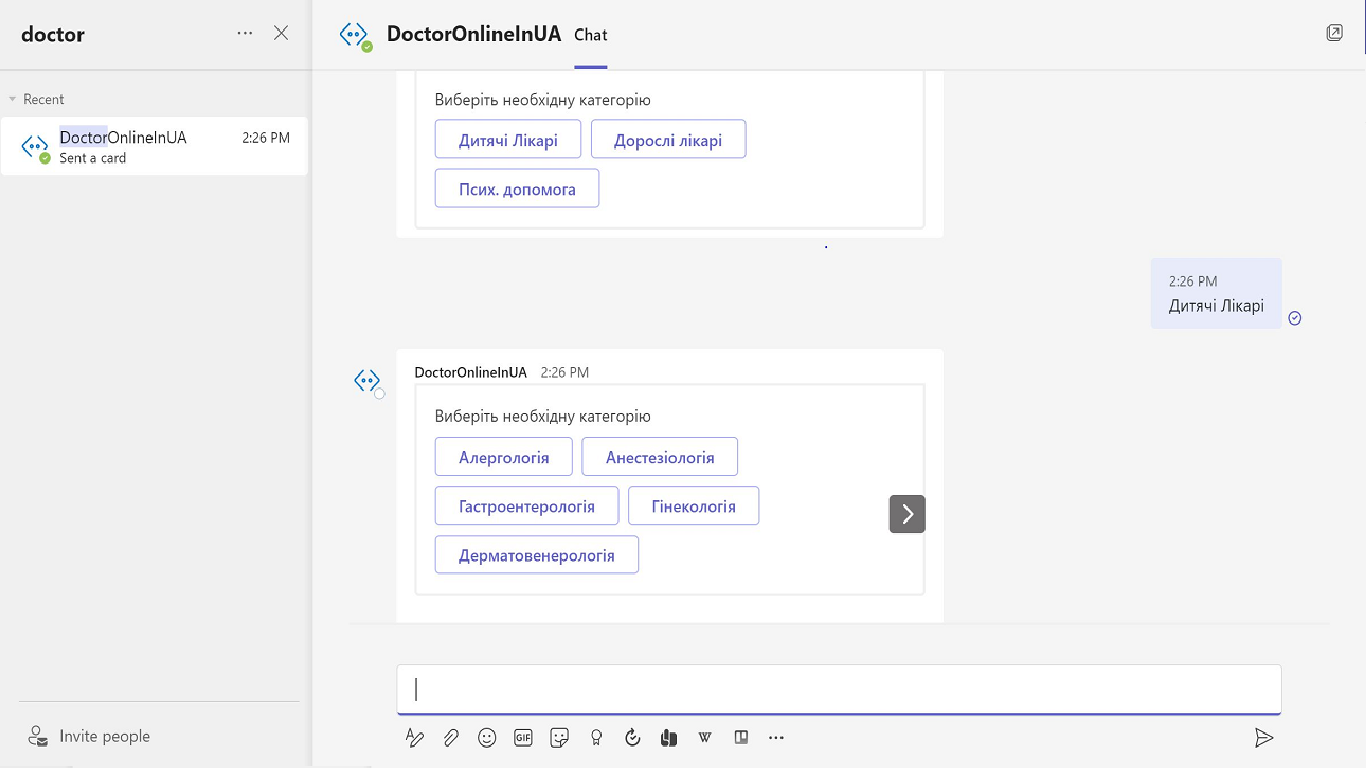This screenshot has height=768, width=1366.
Task: Open the sticker picker
Action: click(x=560, y=738)
